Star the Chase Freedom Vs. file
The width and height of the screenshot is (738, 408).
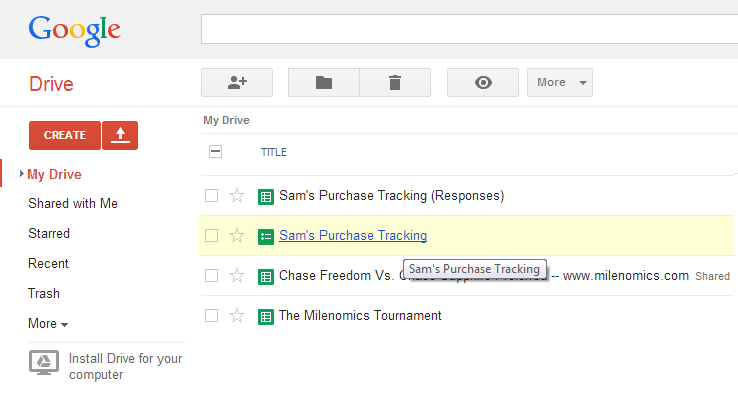237,275
